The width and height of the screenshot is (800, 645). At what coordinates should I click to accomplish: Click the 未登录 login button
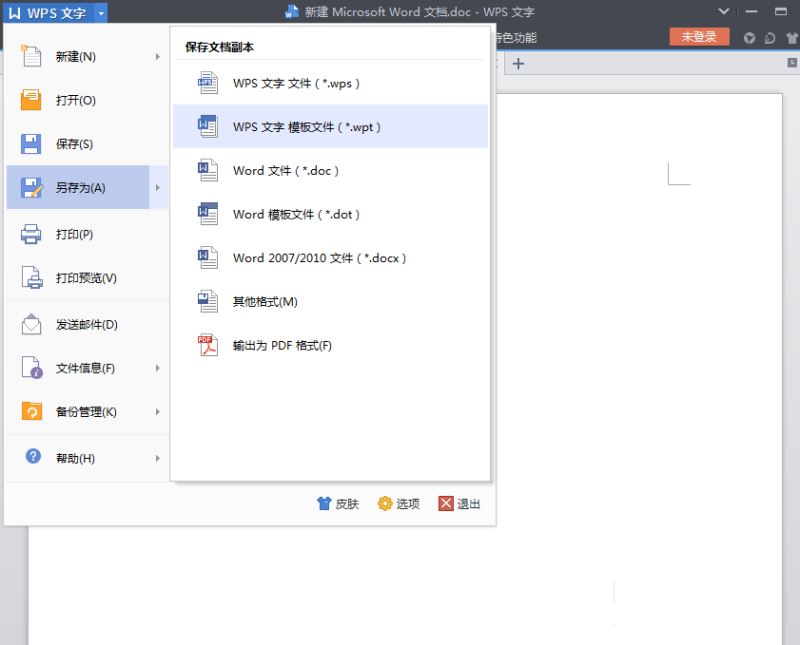(699, 37)
